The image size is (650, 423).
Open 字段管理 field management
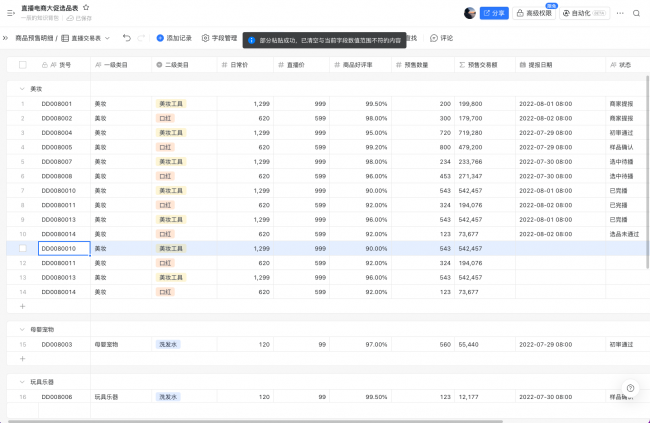pyautogui.click(x=219, y=38)
